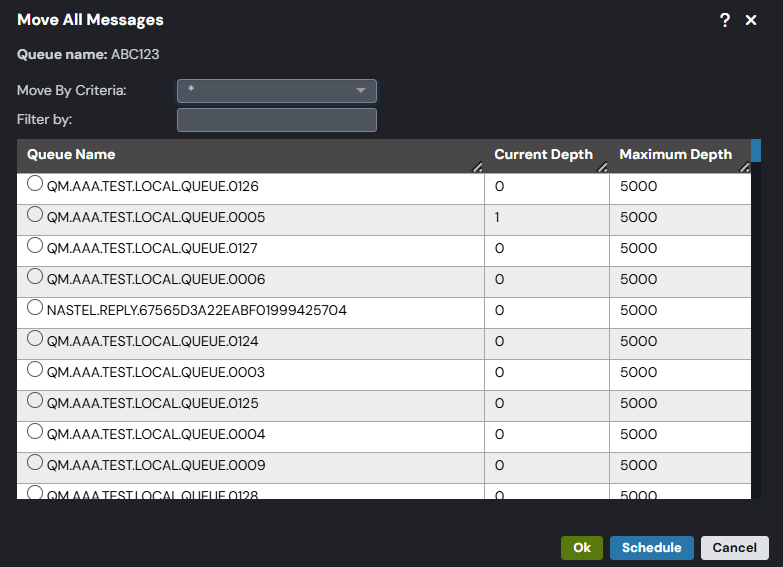Select radio for QM.AAA.TEST.LOCAL.QUEUE.0005
The height and width of the screenshot is (567, 783).
tap(35, 214)
